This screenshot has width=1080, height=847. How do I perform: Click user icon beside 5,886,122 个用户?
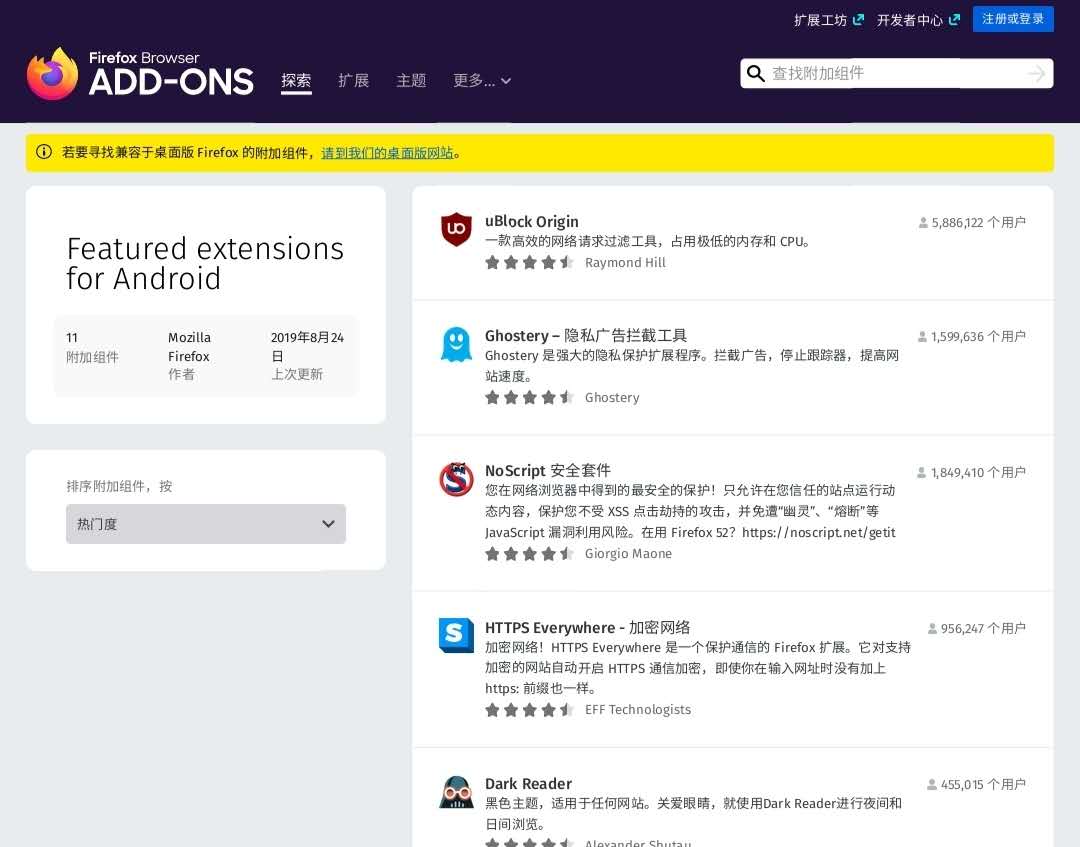pyautogui.click(x=923, y=222)
